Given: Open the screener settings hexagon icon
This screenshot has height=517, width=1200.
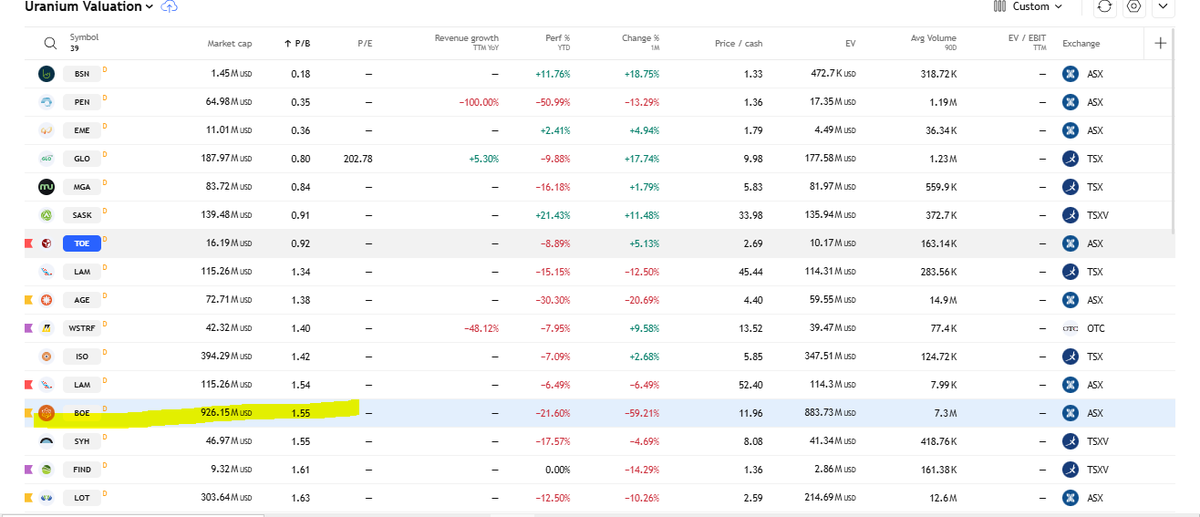Looking at the screenshot, I should pos(1133,7).
